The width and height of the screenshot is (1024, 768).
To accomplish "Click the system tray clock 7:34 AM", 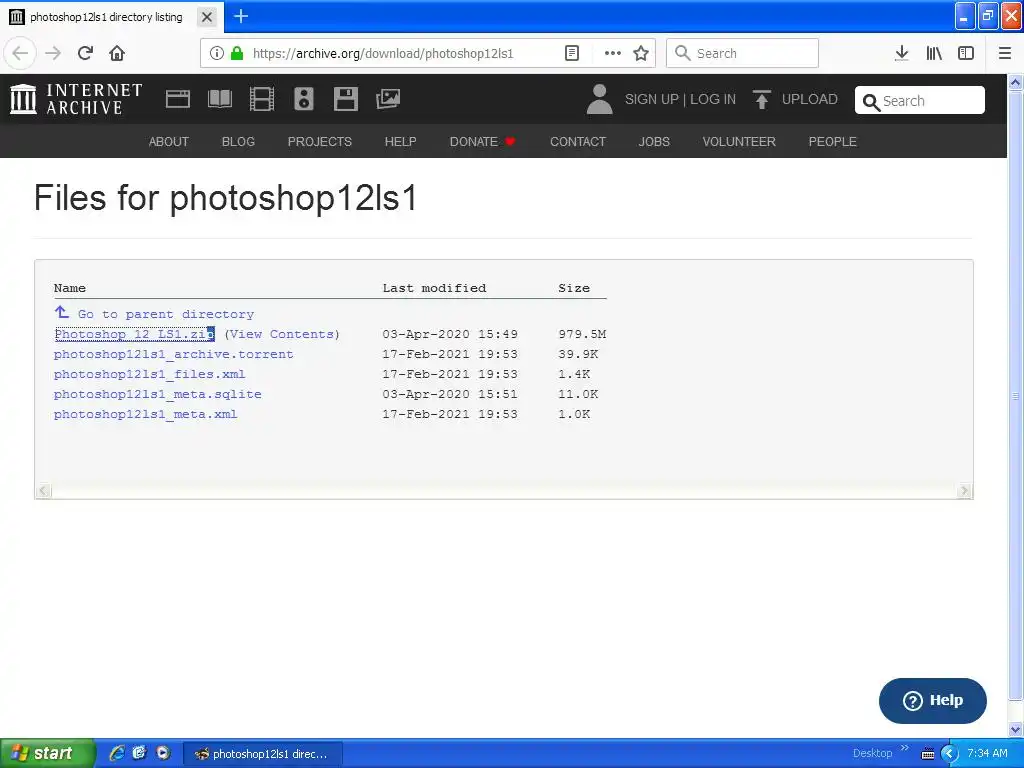I will (x=987, y=754).
